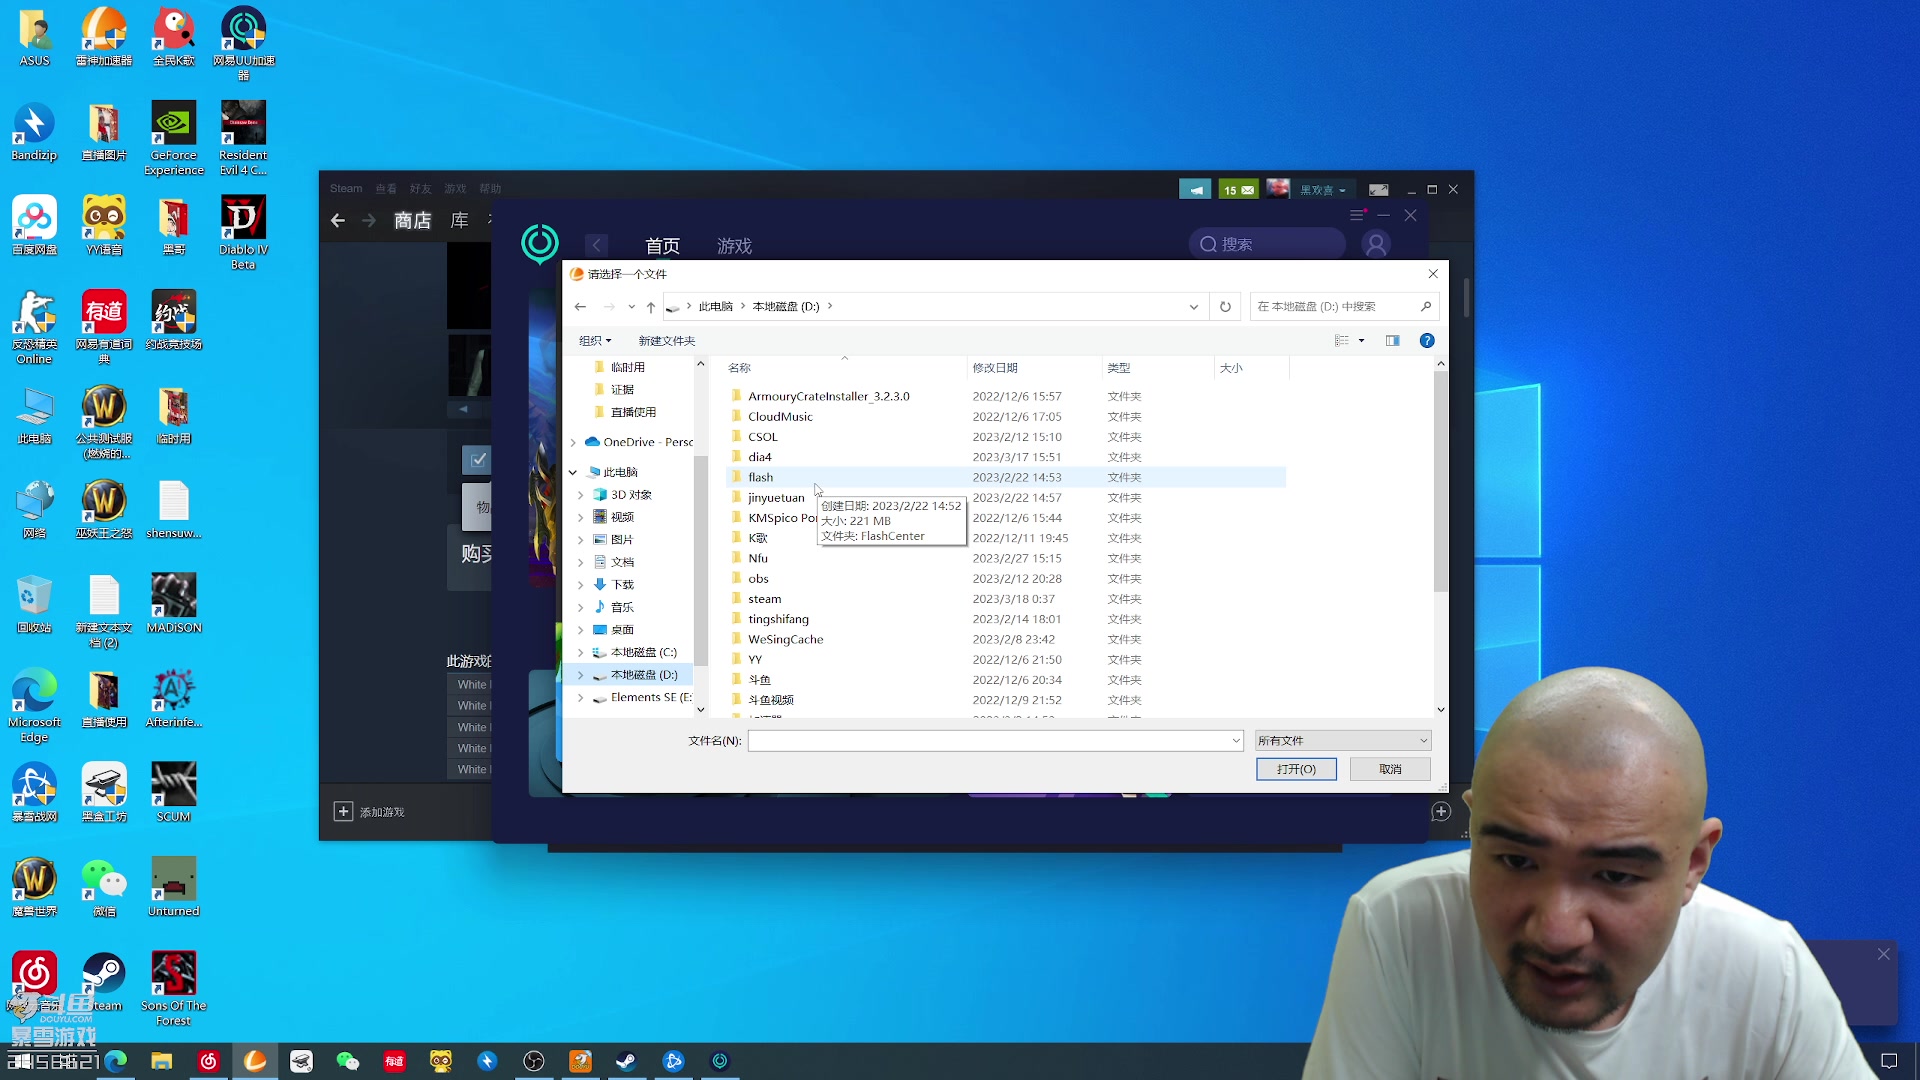Open OBS Studio from the taskbar
Image resolution: width=1920 pixels, height=1080 pixels.
(534, 1061)
